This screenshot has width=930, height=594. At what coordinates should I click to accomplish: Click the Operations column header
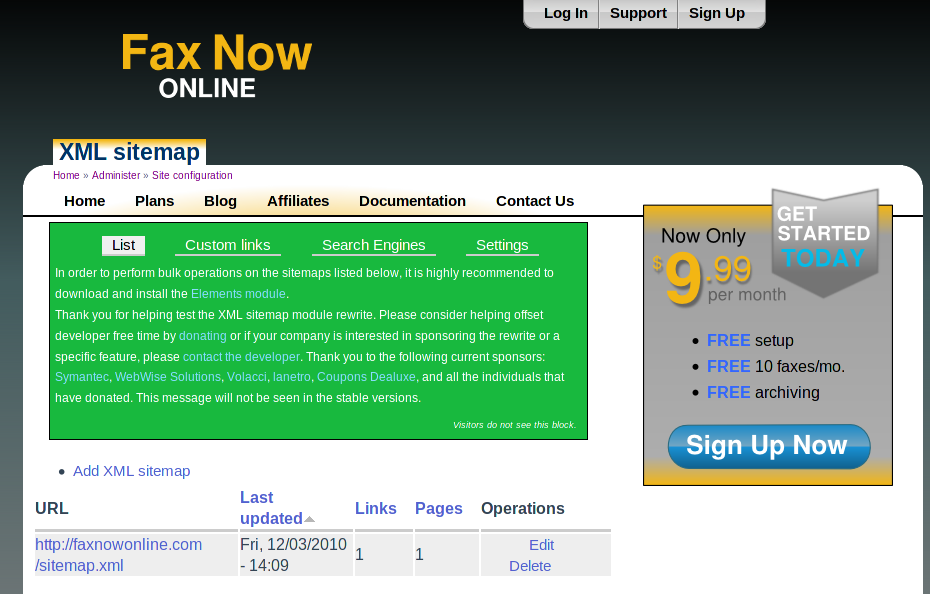pos(523,509)
